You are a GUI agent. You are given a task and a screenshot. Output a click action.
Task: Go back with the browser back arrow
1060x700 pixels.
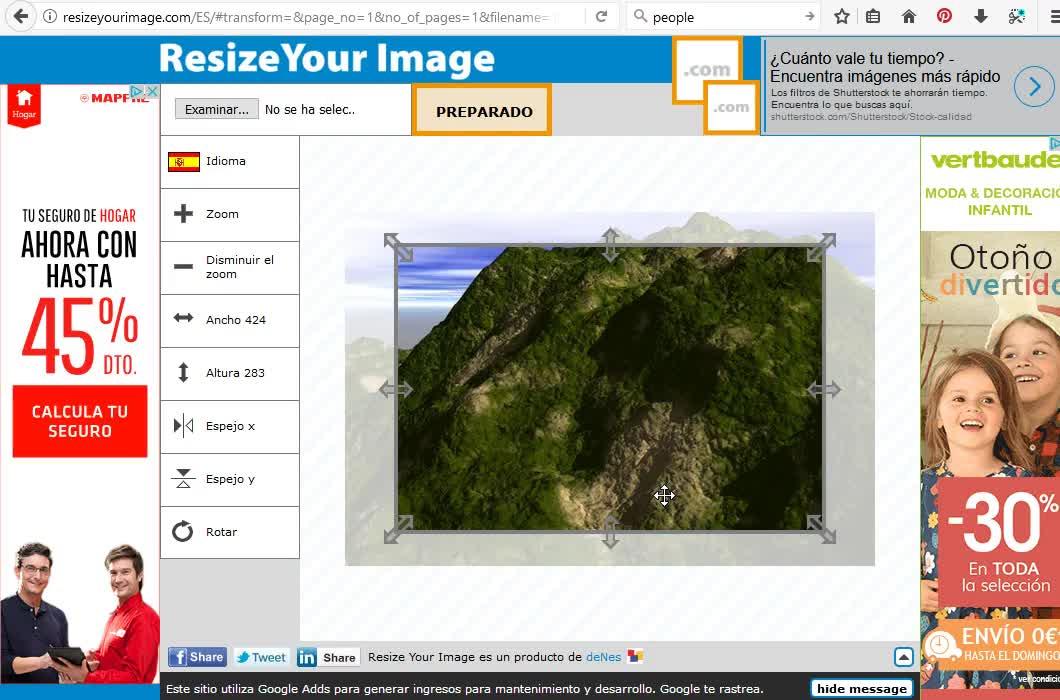20,16
